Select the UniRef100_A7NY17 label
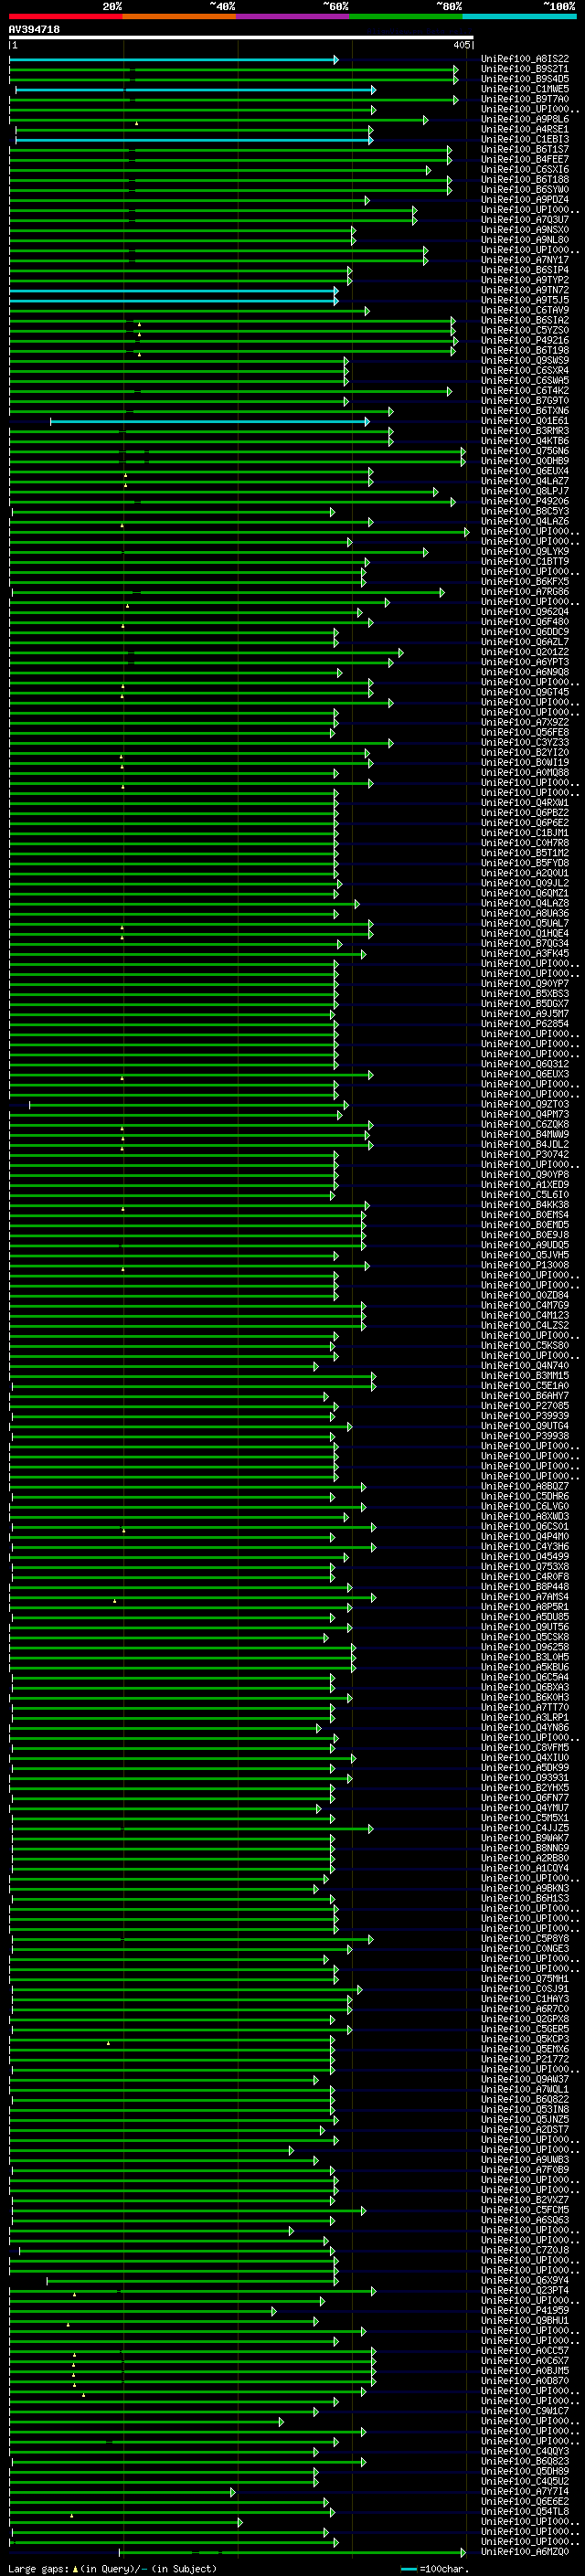585x2576 pixels. (525, 260)
